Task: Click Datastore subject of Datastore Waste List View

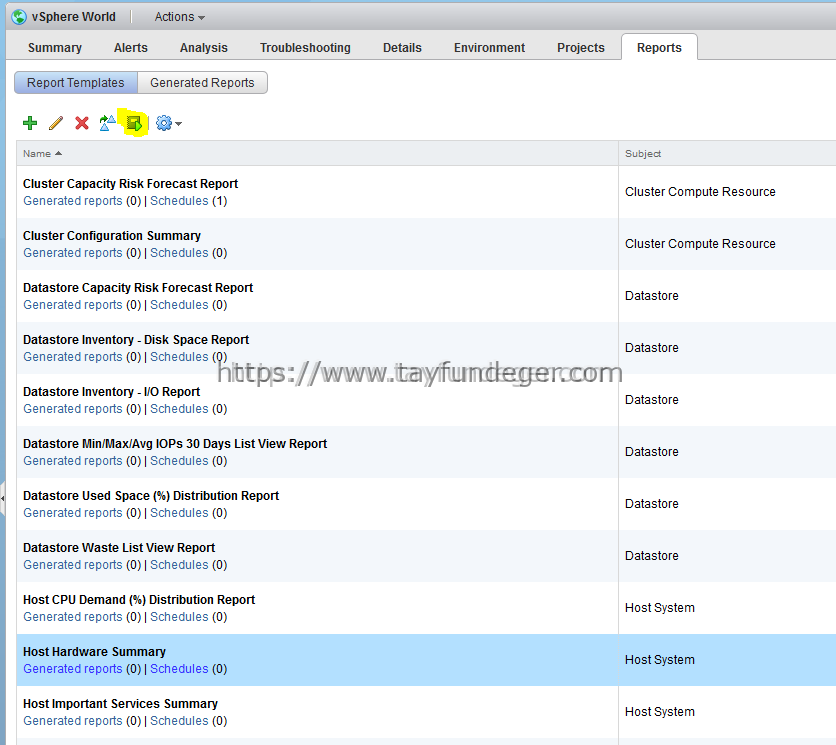Action: tap(652, 556)
